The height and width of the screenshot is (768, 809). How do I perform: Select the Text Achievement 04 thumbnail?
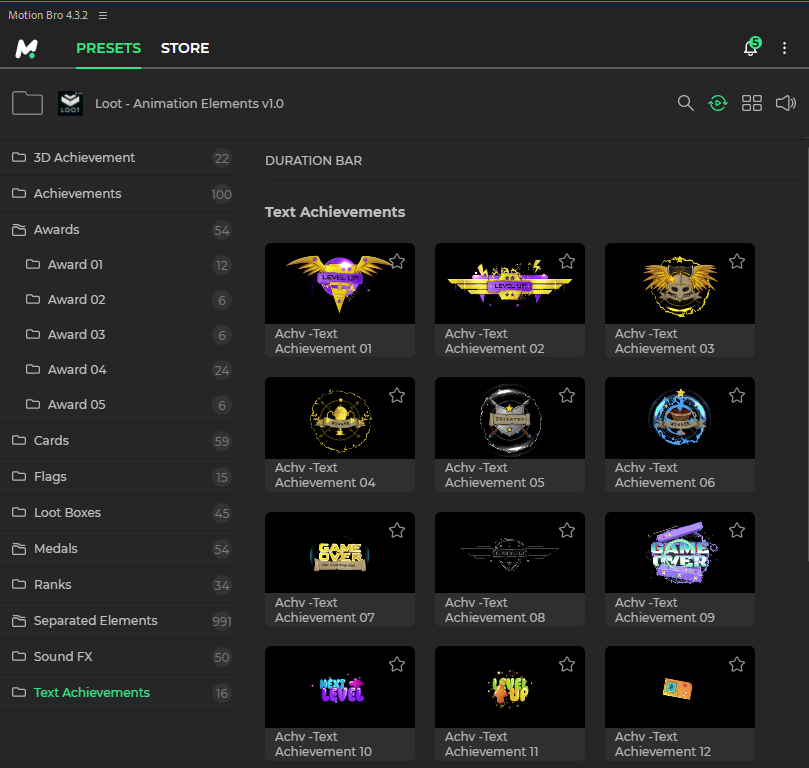(339, 418)
